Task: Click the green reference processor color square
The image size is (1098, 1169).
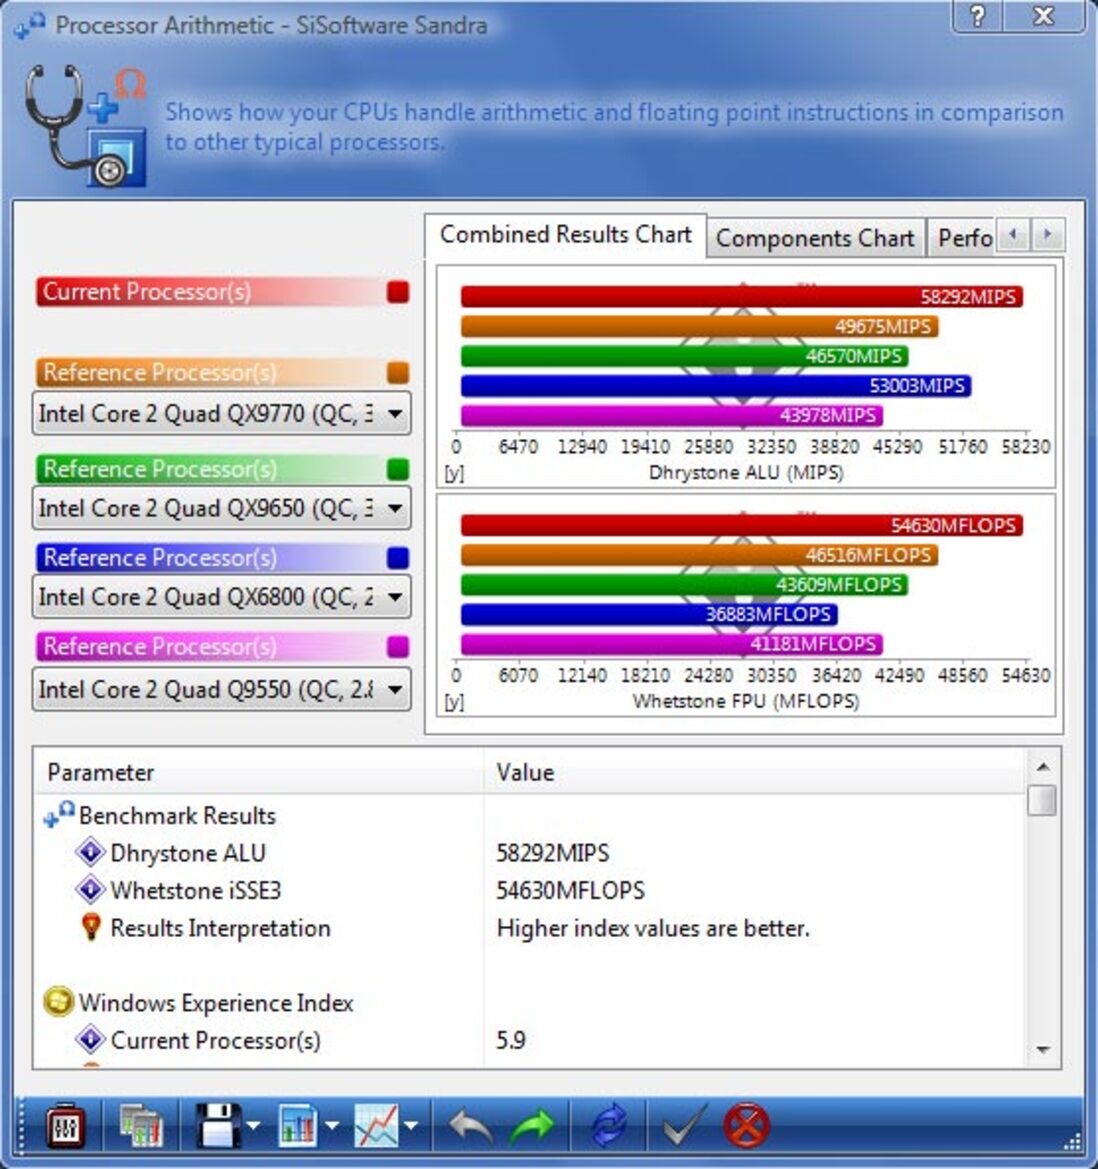Action: coord(398,469)
